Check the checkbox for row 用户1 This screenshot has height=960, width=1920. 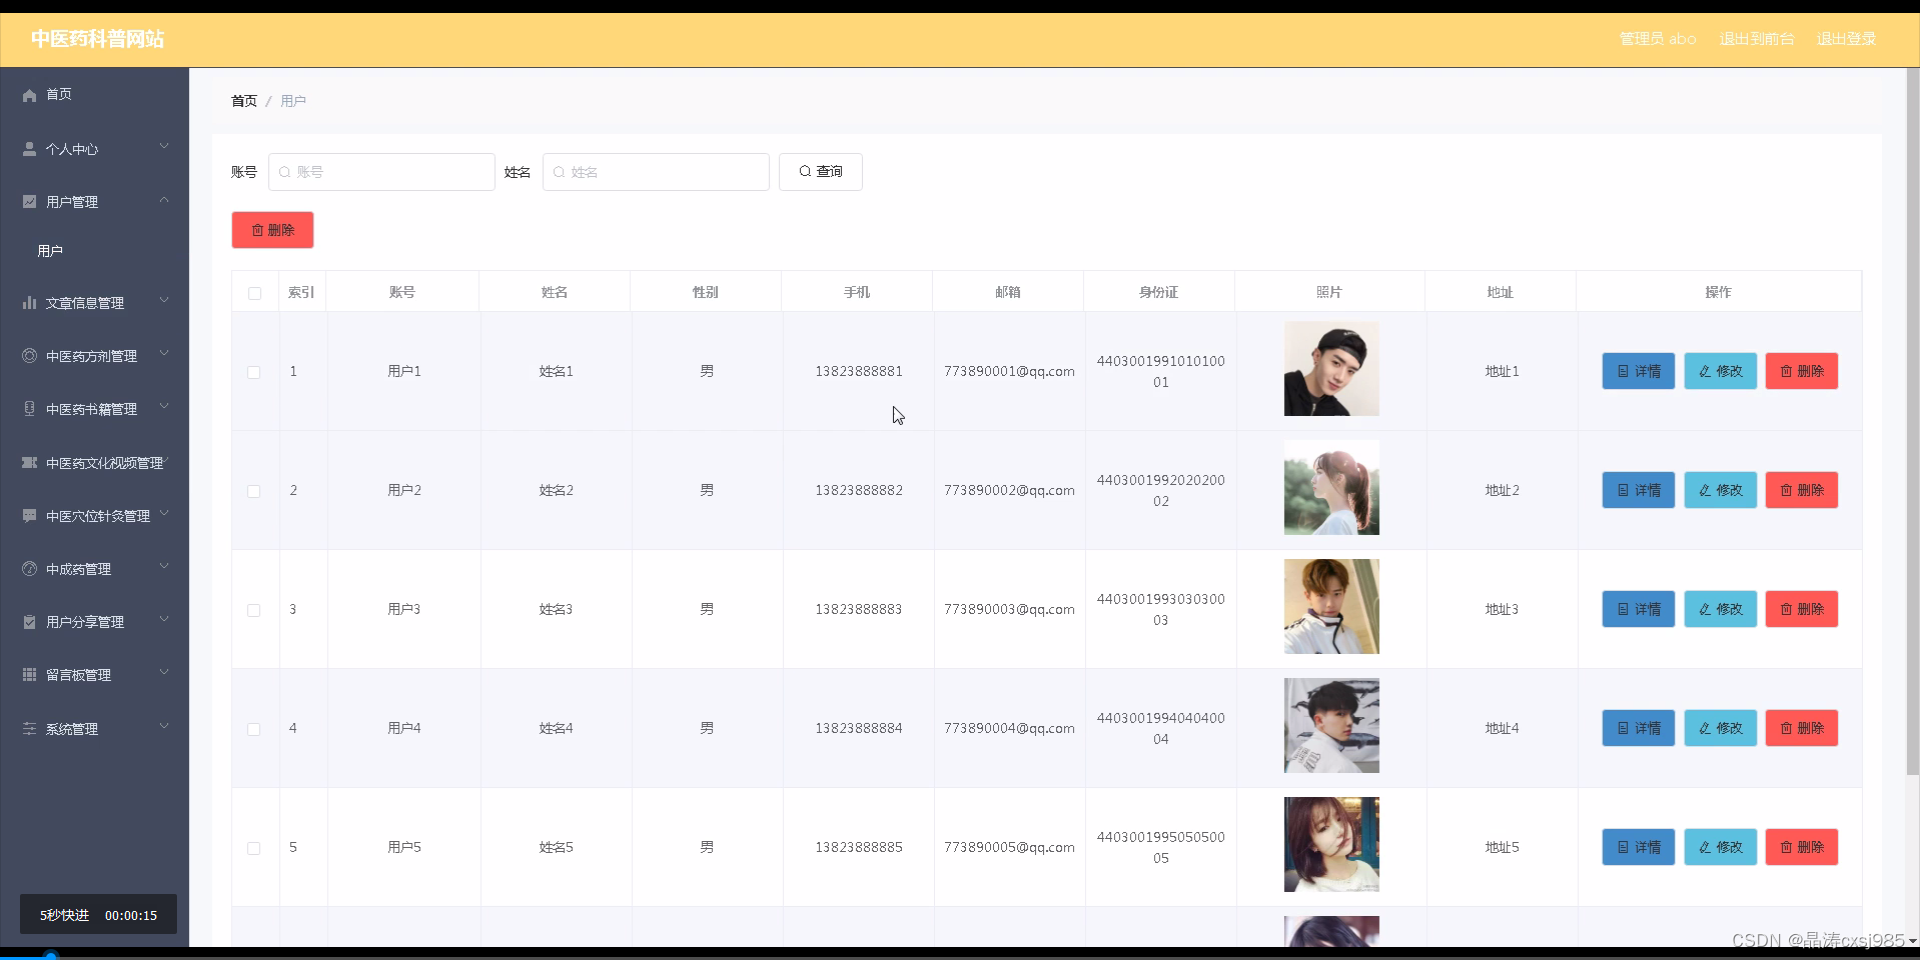tap(254, 373)
